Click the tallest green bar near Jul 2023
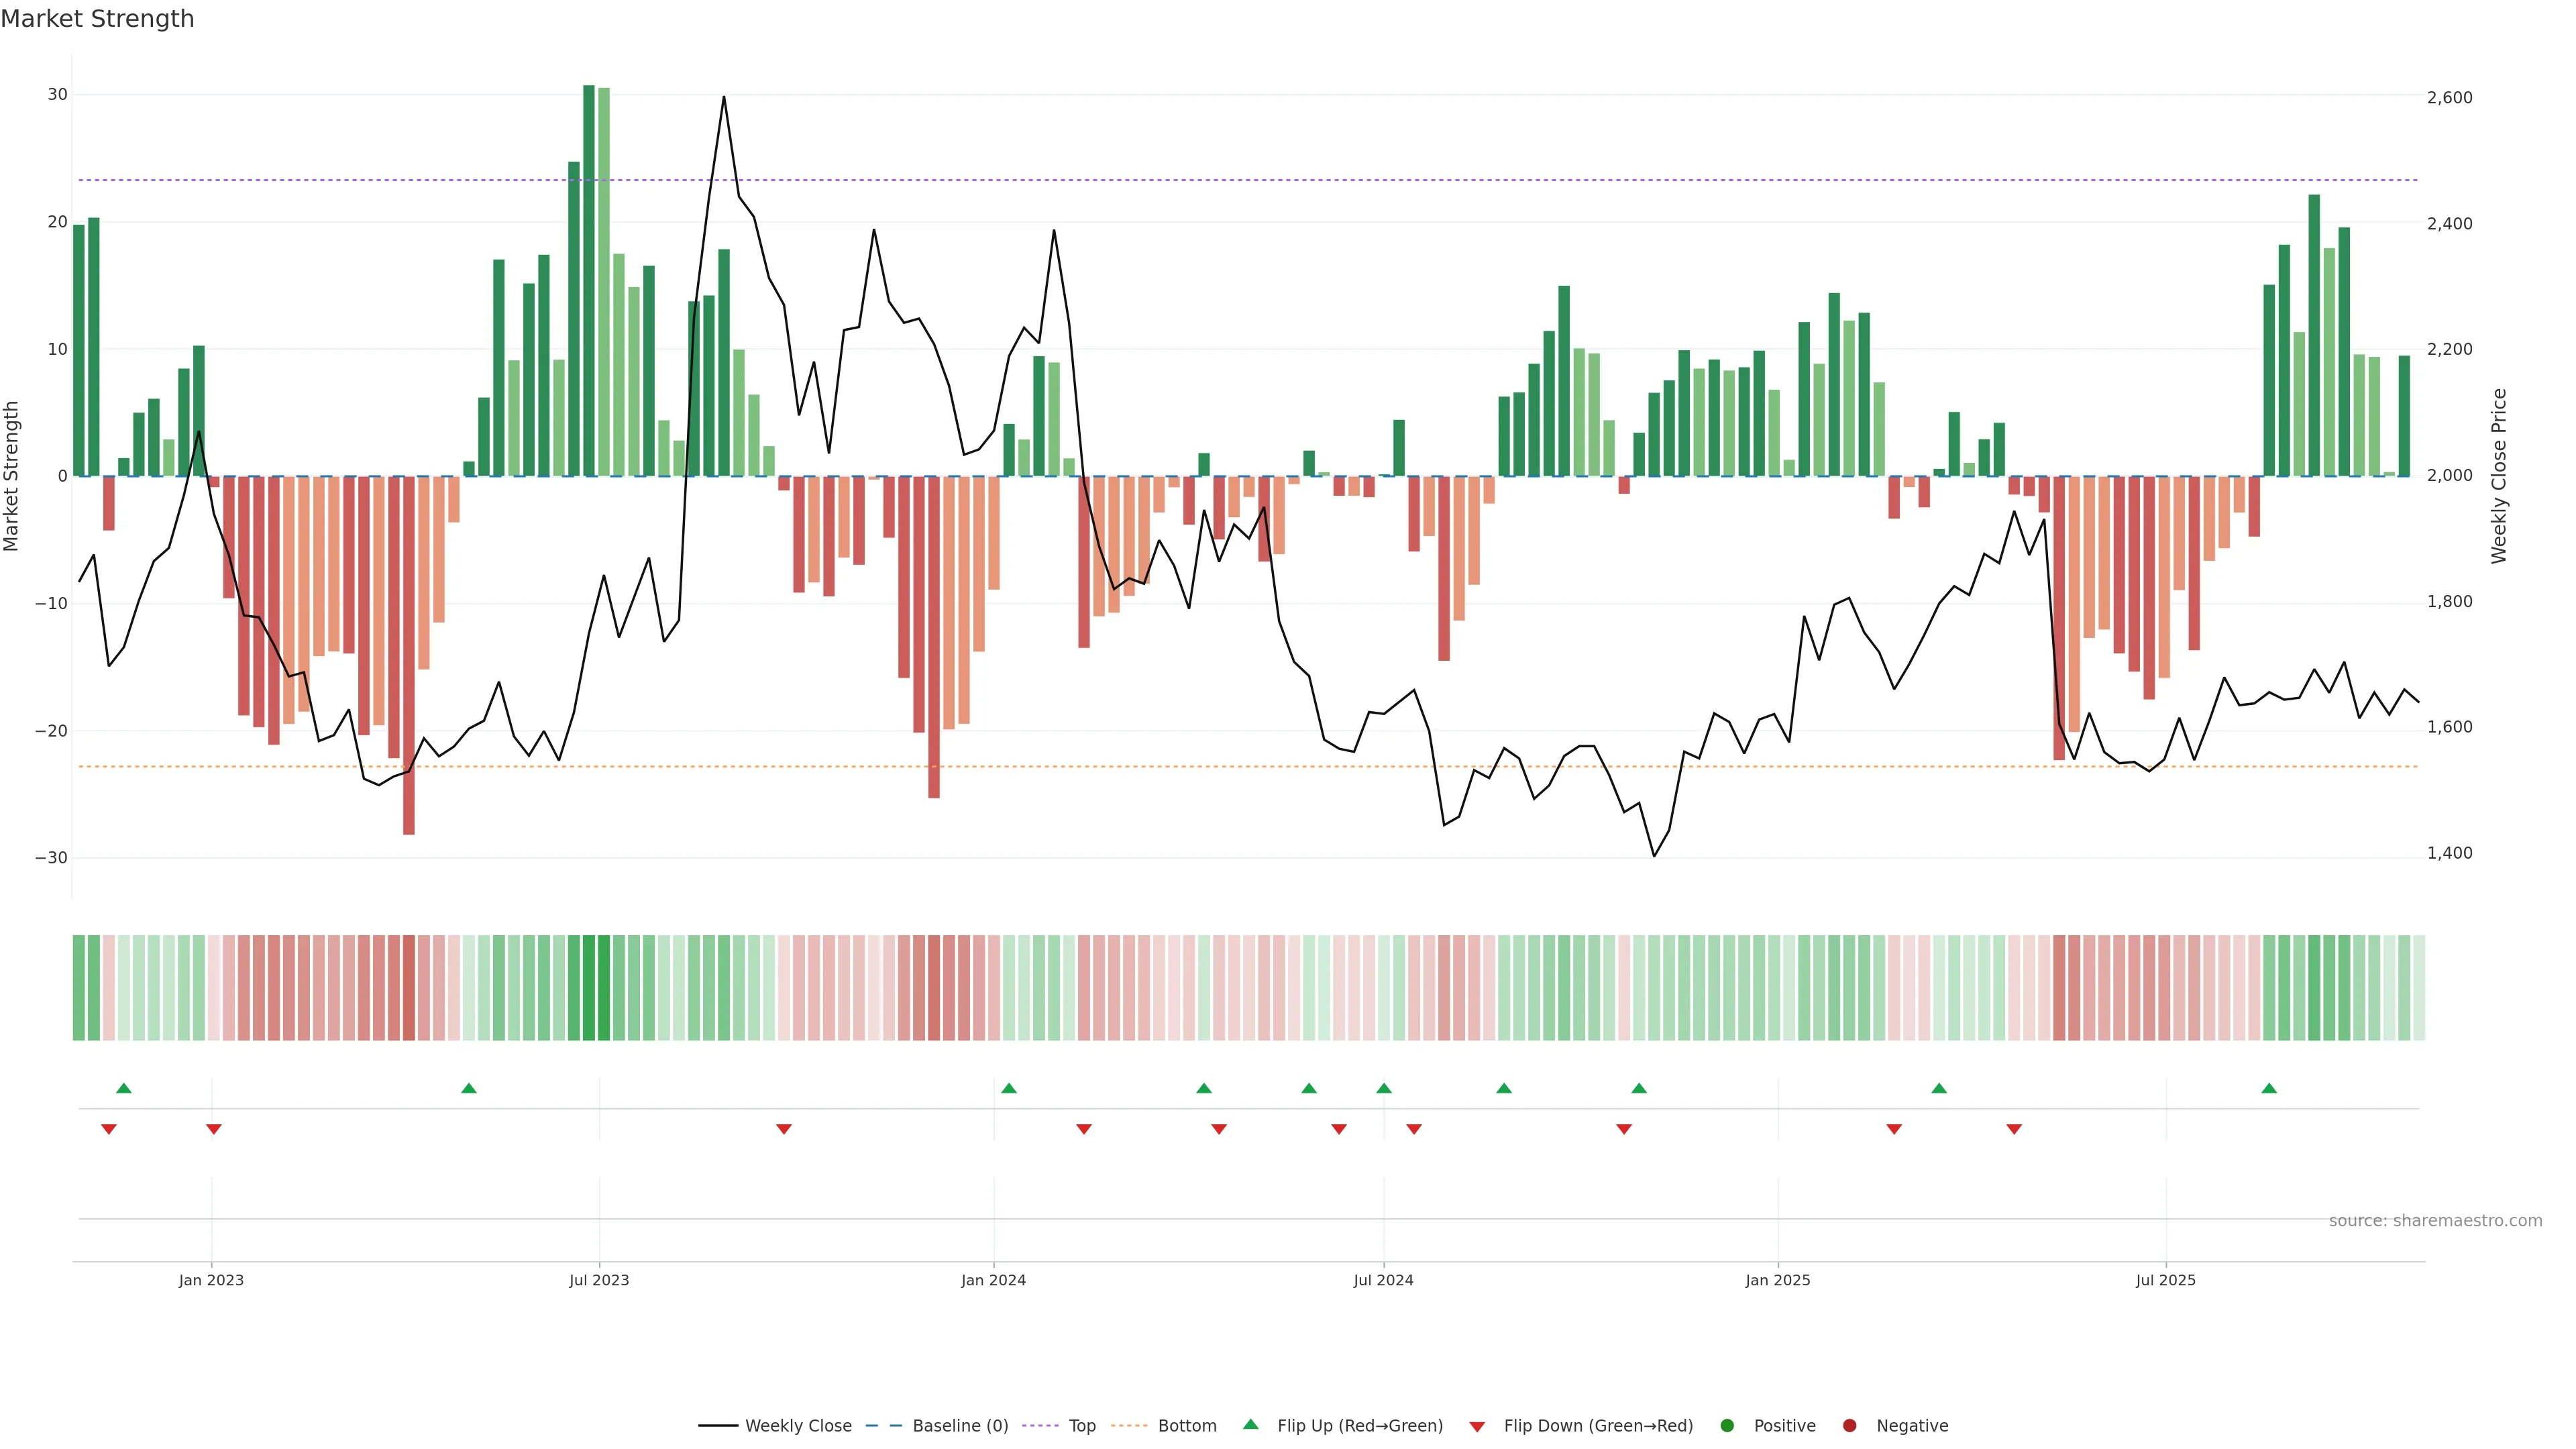 tap(589, 280)
